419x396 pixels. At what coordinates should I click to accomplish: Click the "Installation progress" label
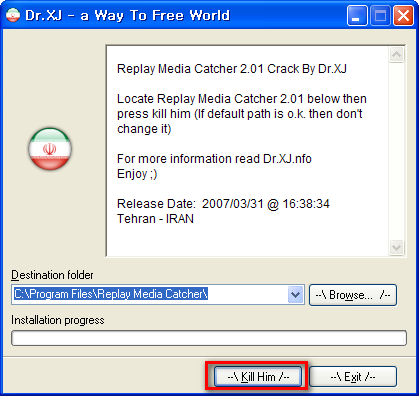[58, 320]
